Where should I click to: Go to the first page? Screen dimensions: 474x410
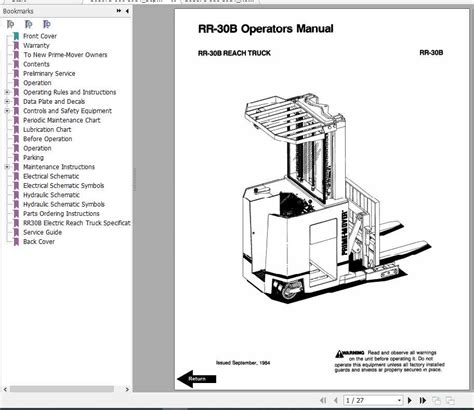click(x=323, y=400)
